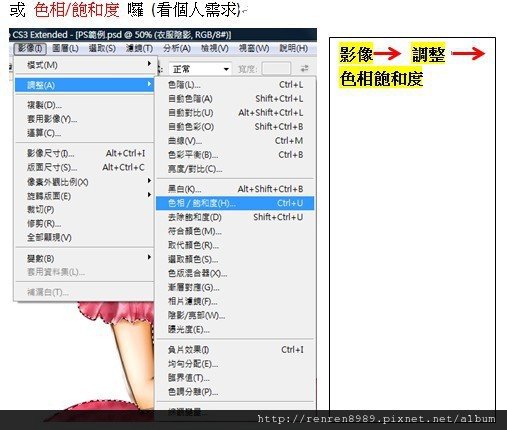This screenshot has height=430, width=507.
Task: Apply 自動對比(U) auto contrast
Action: coord(235,113)
